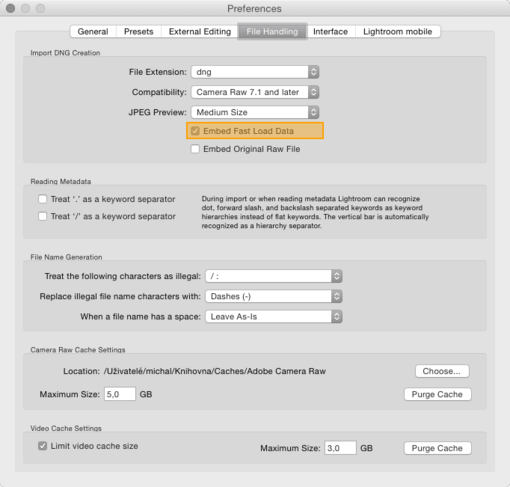
Task: Click the File Extension label
Action: [158, 72]
